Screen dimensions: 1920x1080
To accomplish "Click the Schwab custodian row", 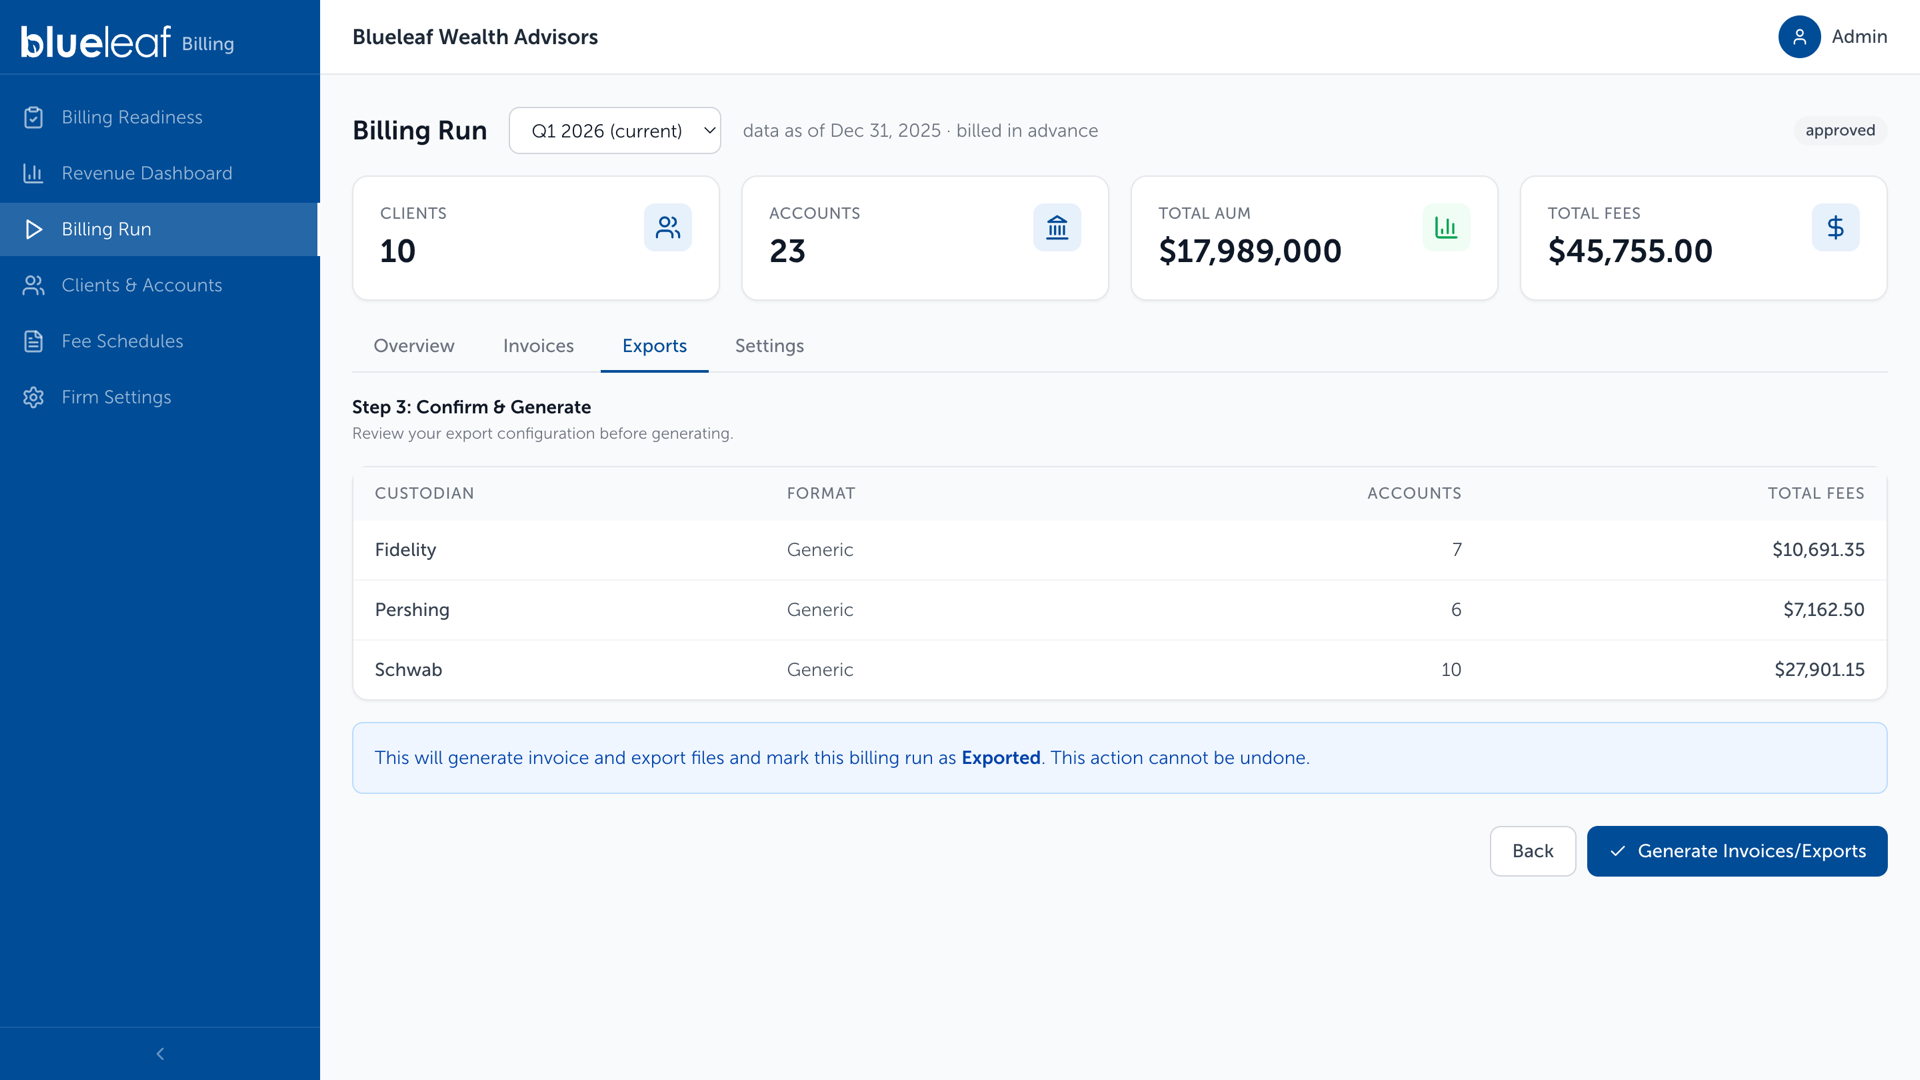I will [1119, 670].
